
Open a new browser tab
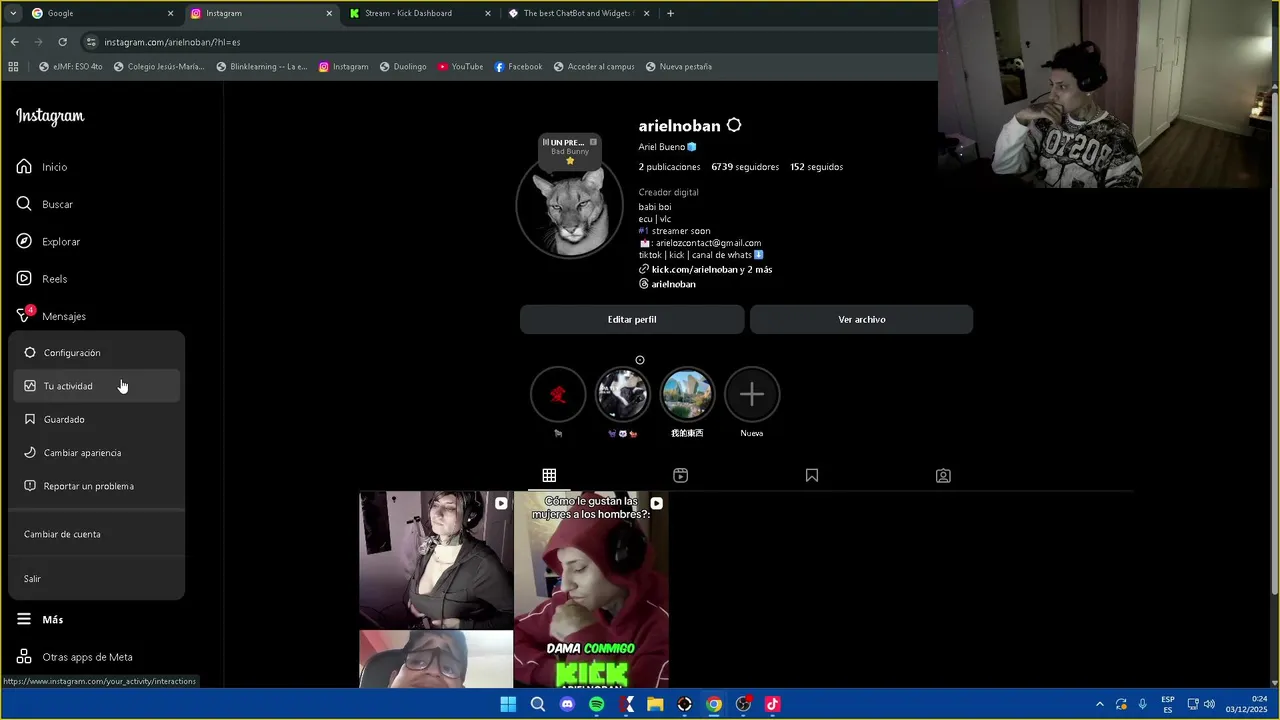click(670, 13)
